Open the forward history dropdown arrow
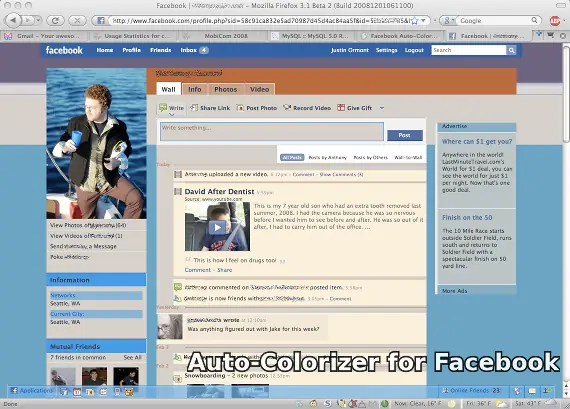 pyautogui.click(x=38, y=21)
